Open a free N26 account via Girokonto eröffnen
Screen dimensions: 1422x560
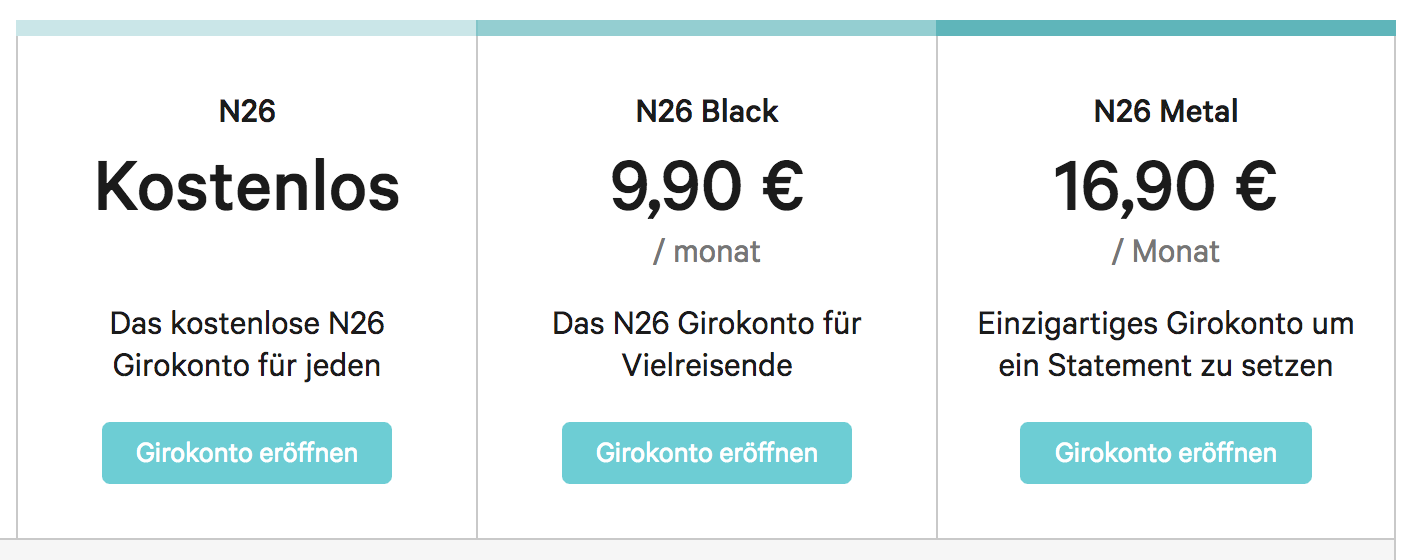[246, 453]
